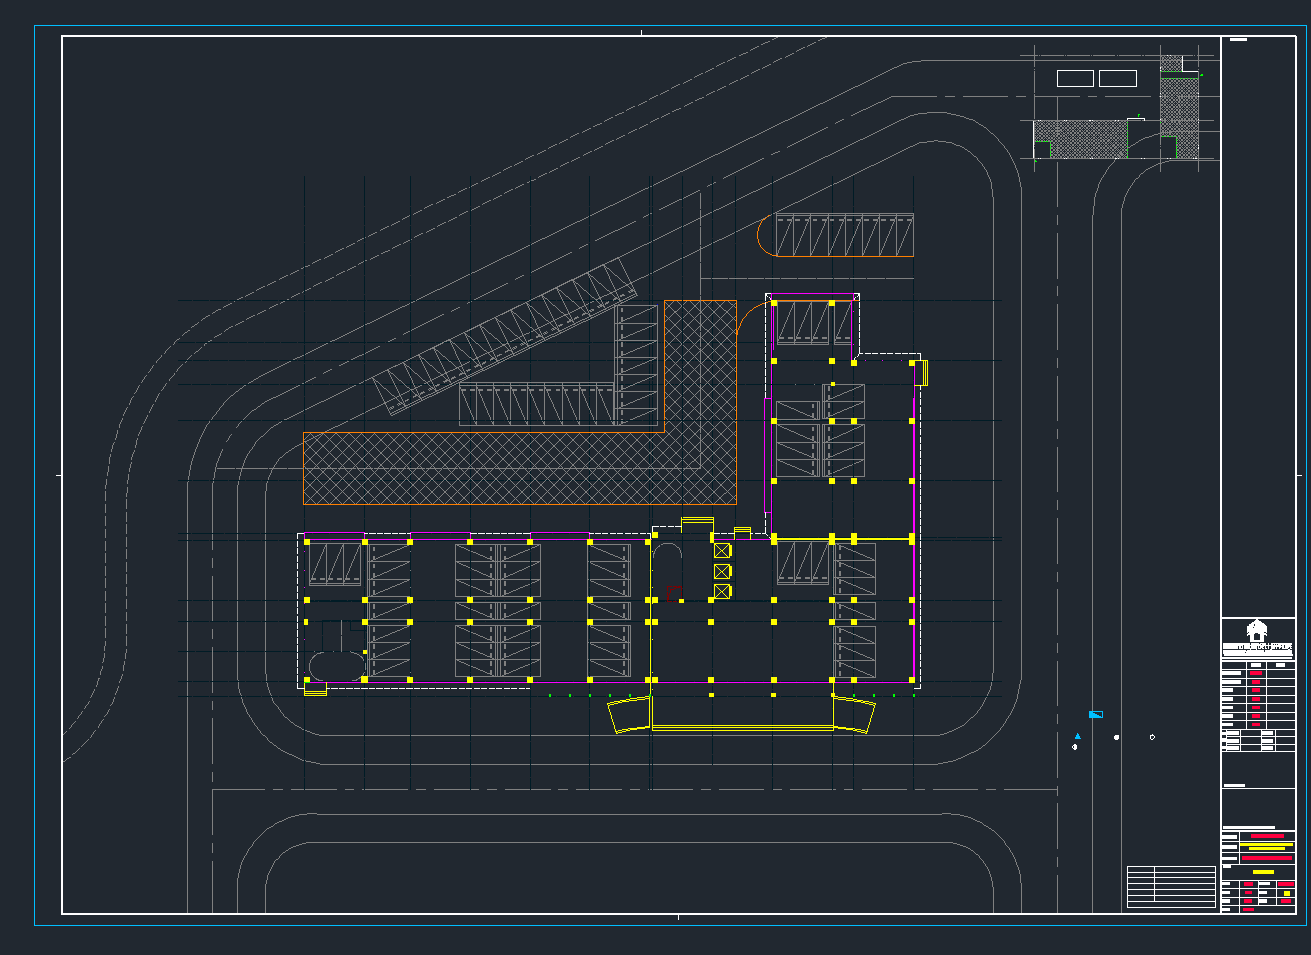Viewport: 1311px width, 955px height.
Task: Select the blue rectangle marker on the road
Action: tap(1096, 714)
